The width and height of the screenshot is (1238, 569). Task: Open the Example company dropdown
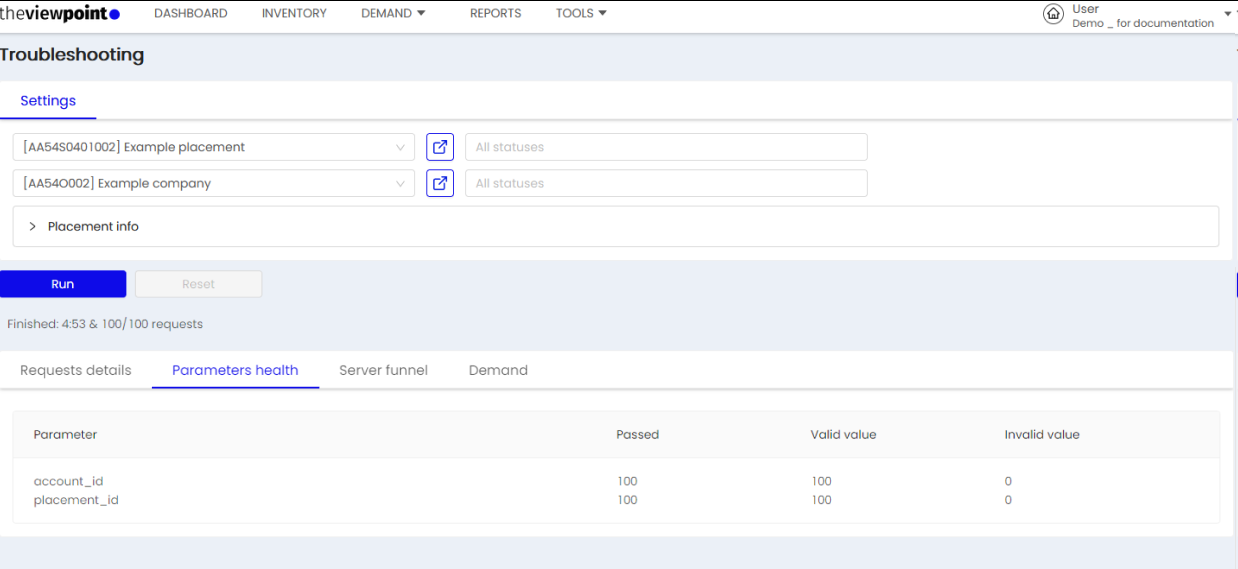coord(214,183)
